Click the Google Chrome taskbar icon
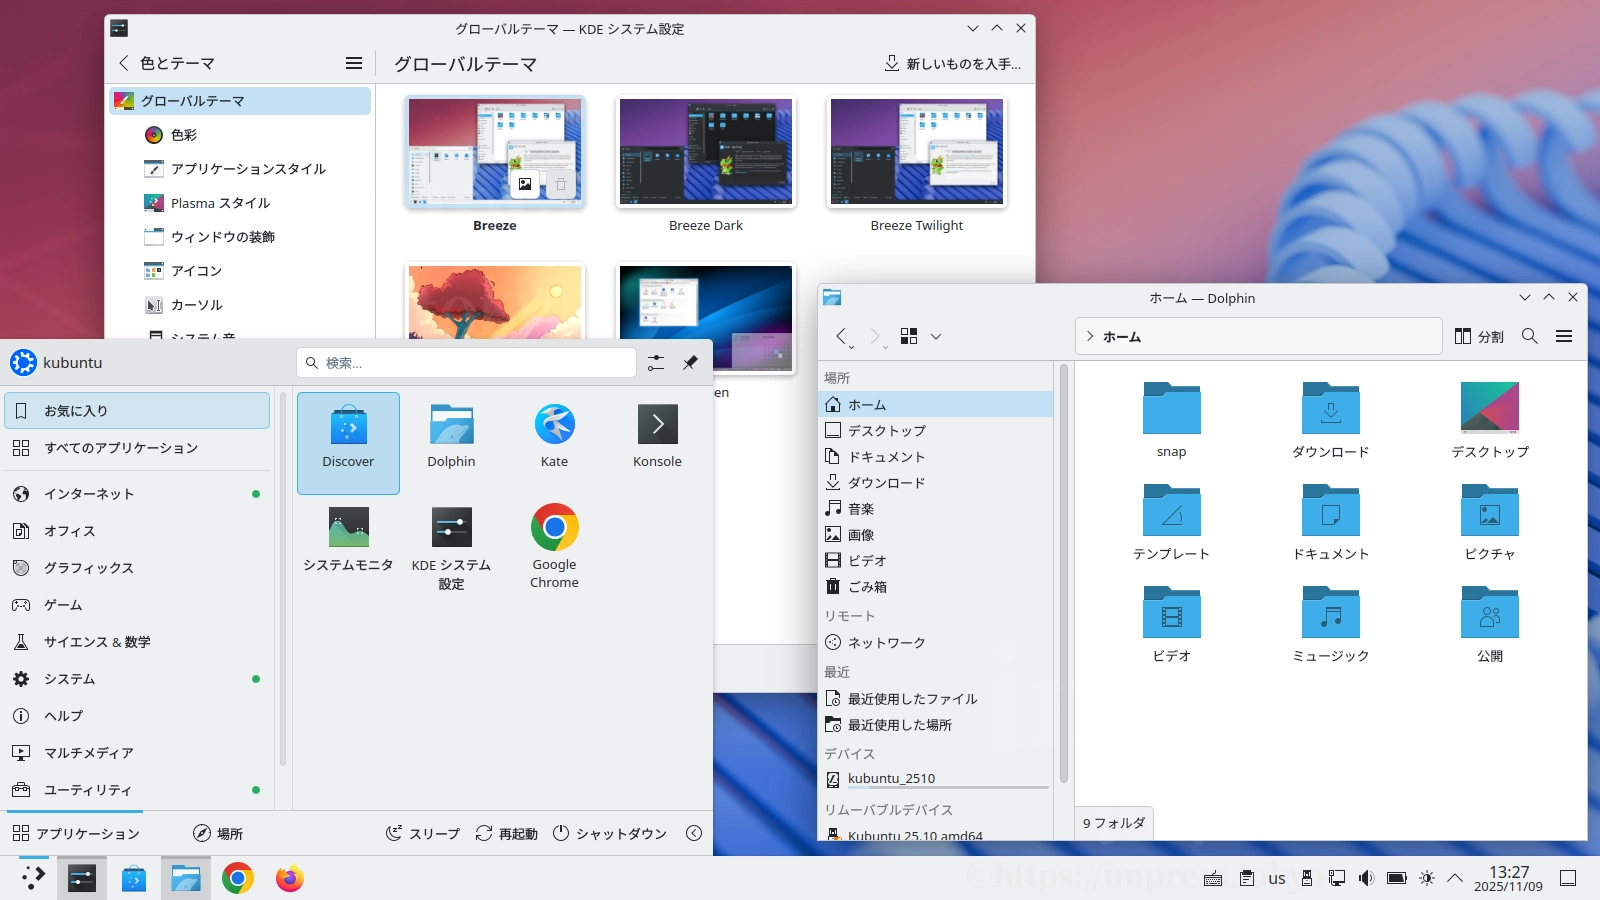This screenshot has width=1600, height=900. [x=238, y=878]
